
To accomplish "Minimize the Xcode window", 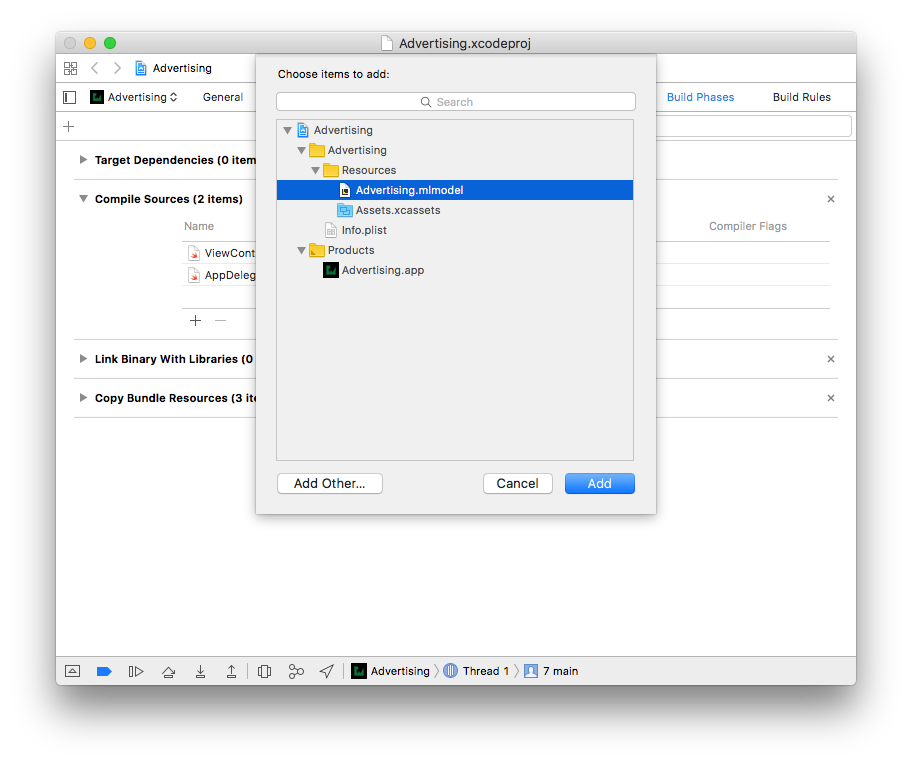I will (90, 43).
